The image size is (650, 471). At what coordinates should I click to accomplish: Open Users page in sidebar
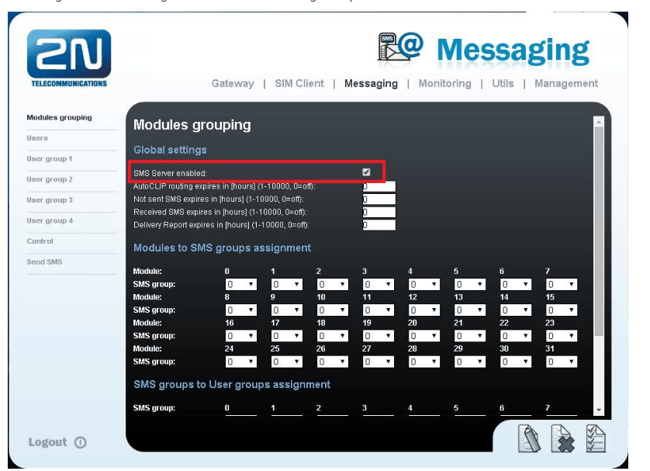point(37,138)
